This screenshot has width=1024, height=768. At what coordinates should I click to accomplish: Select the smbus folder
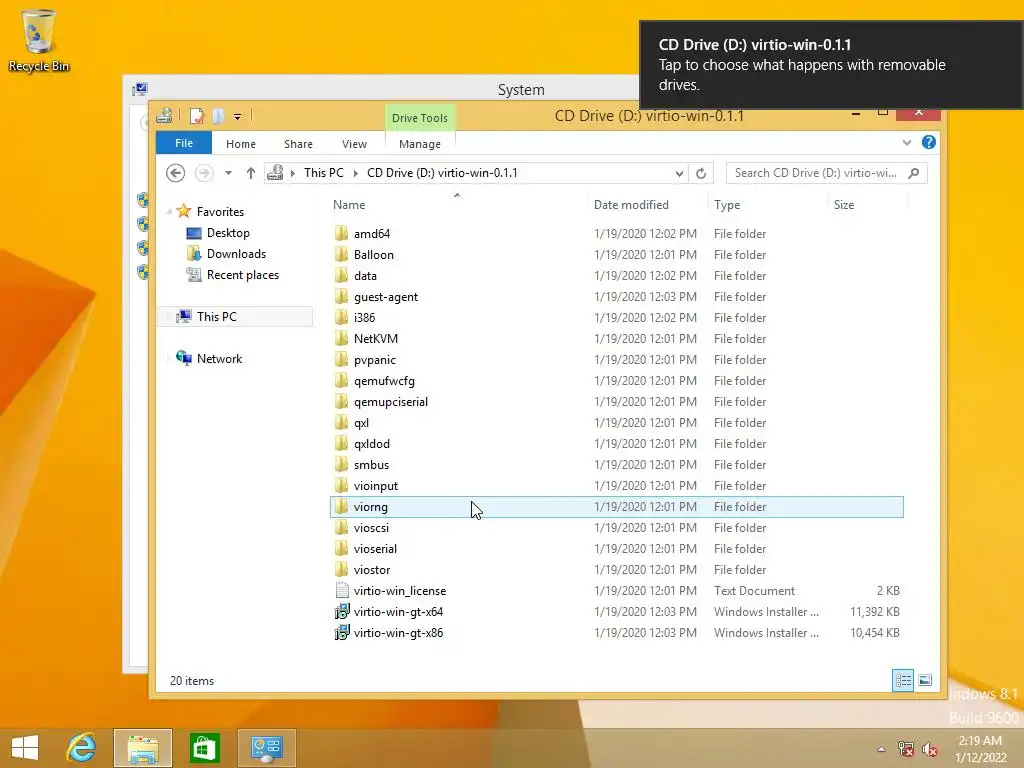point(371,464)
